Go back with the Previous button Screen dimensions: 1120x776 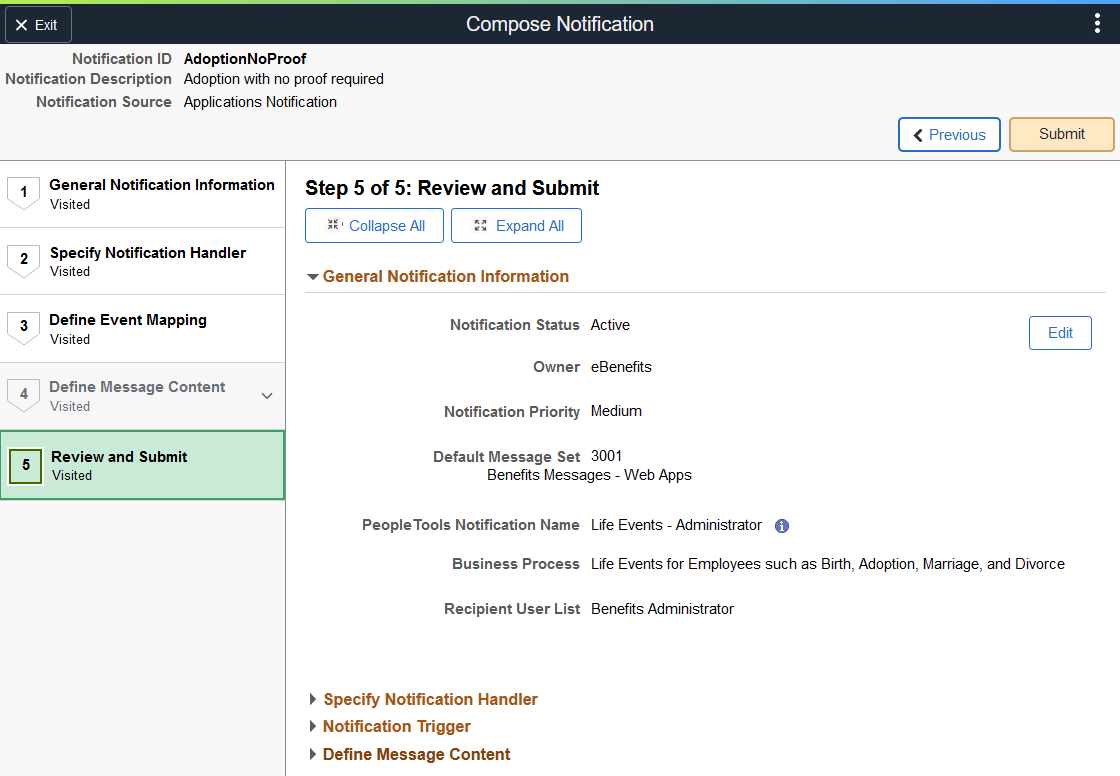coord(949,134)
